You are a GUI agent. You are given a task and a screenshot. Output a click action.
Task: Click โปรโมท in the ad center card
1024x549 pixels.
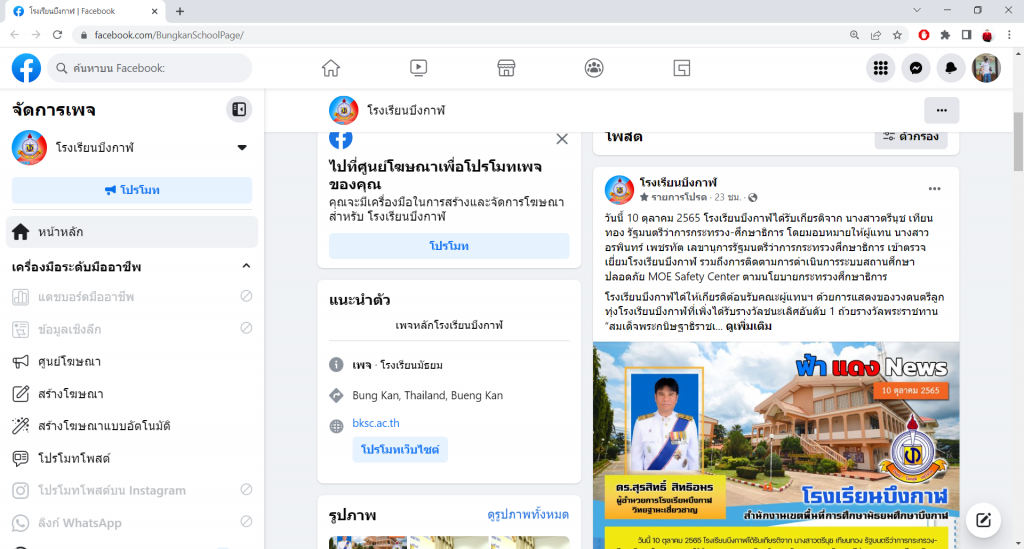pos(449,246)
